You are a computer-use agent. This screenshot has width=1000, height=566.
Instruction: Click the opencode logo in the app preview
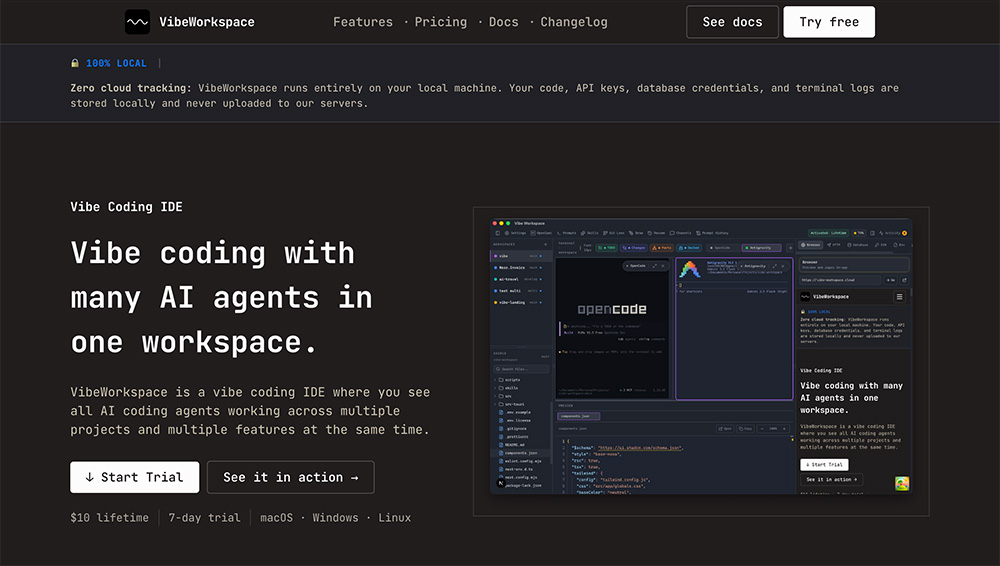coord(612,309)
